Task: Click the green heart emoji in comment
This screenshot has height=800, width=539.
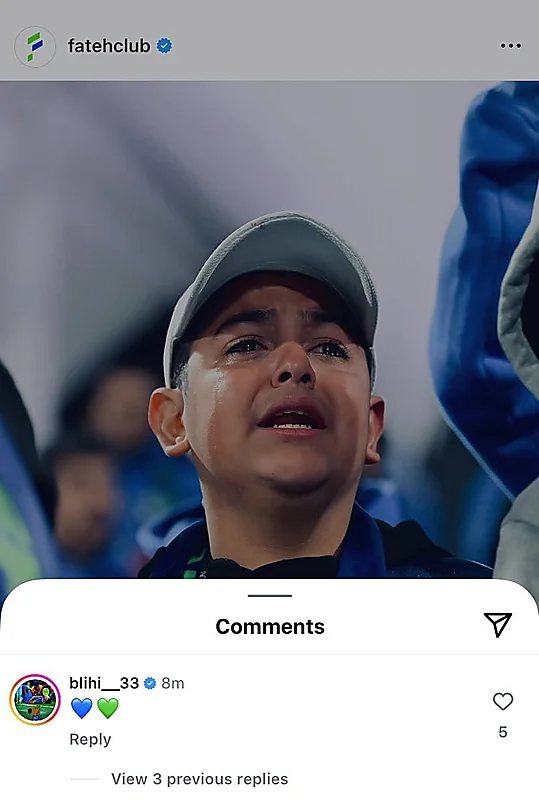Action: [108, 708]
